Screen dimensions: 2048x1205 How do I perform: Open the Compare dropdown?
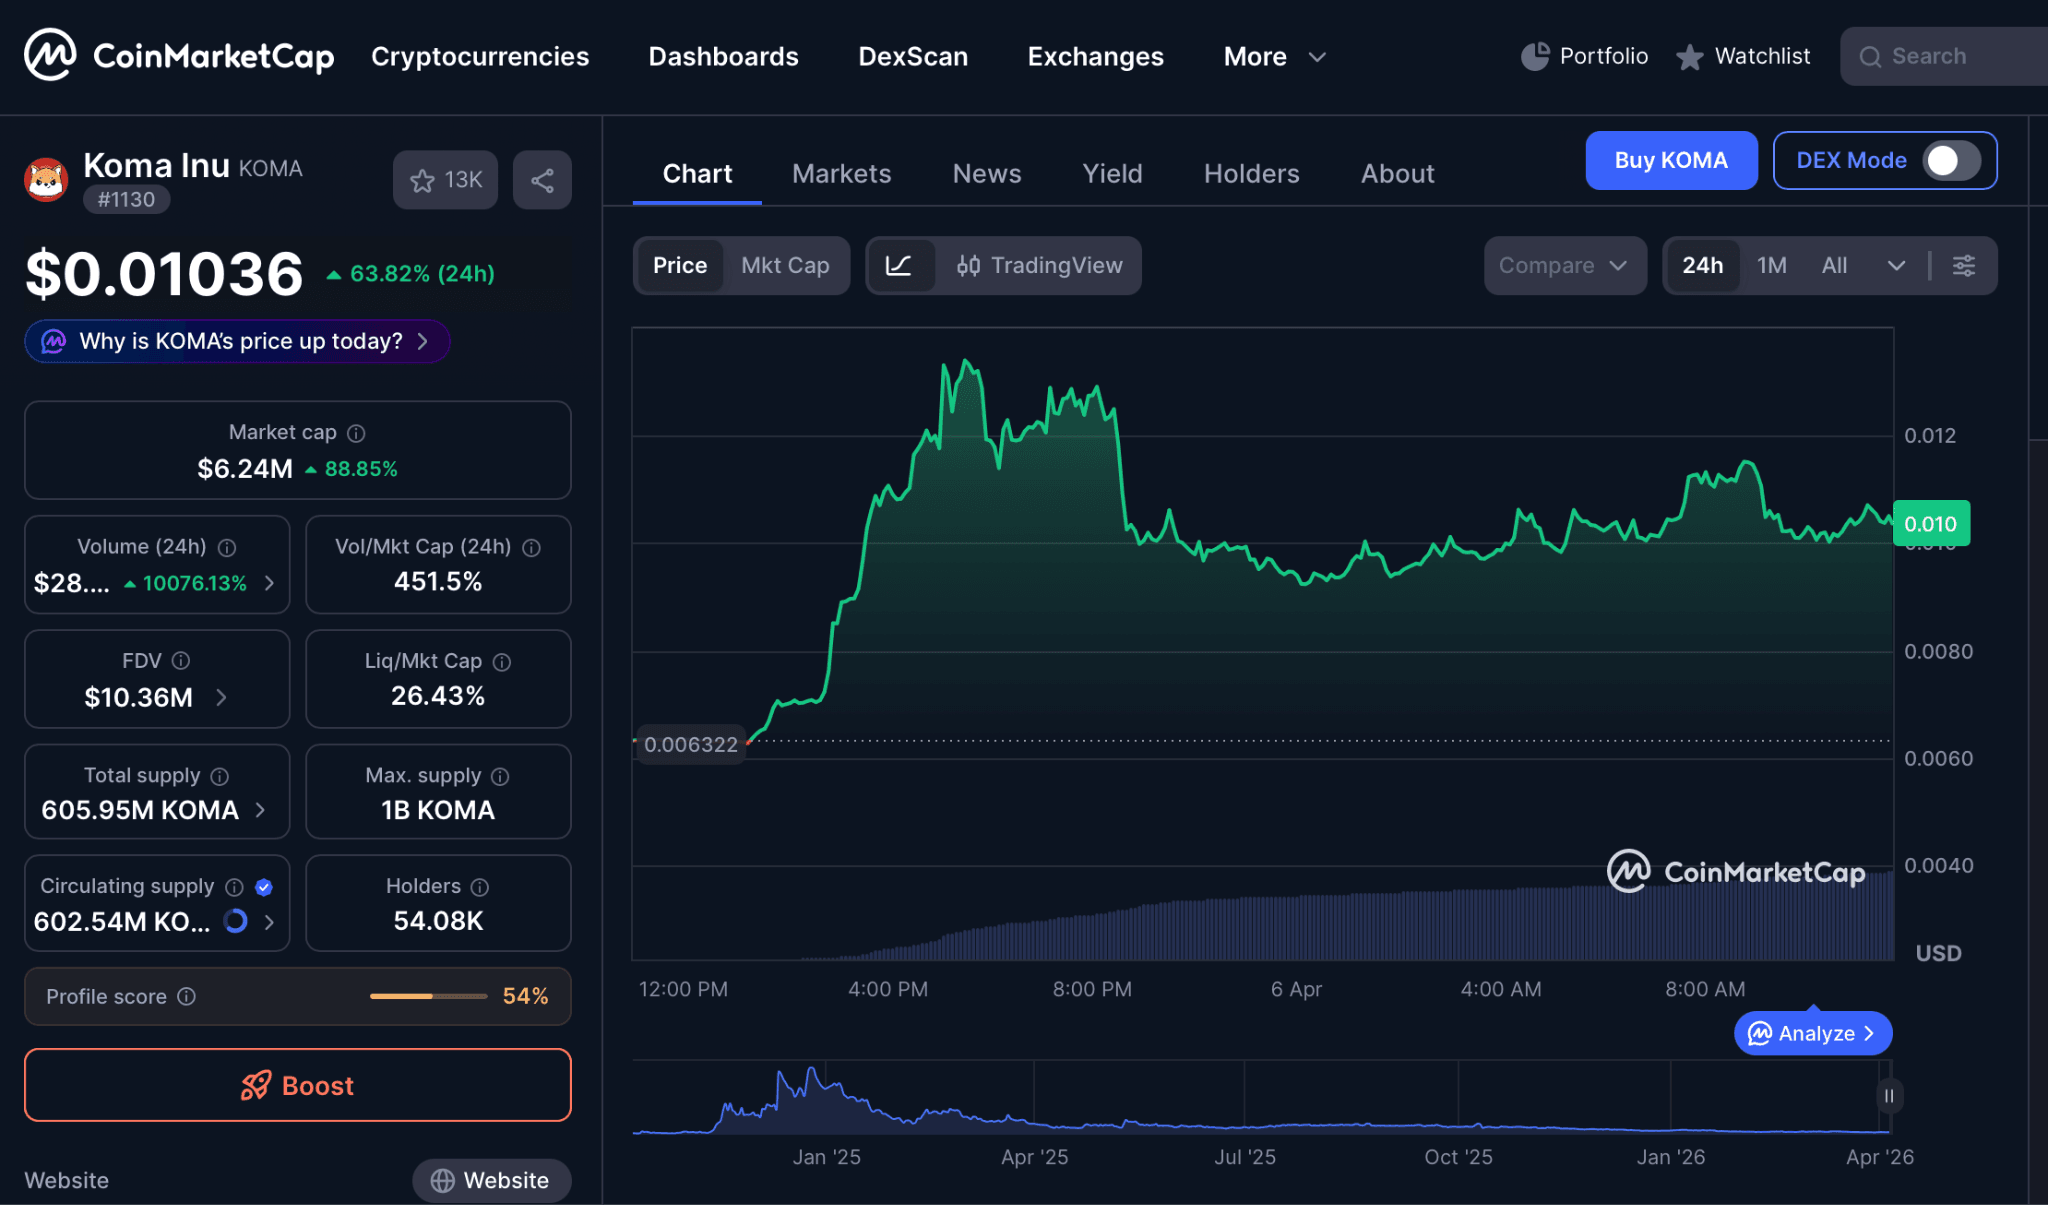pos(1563,266)
